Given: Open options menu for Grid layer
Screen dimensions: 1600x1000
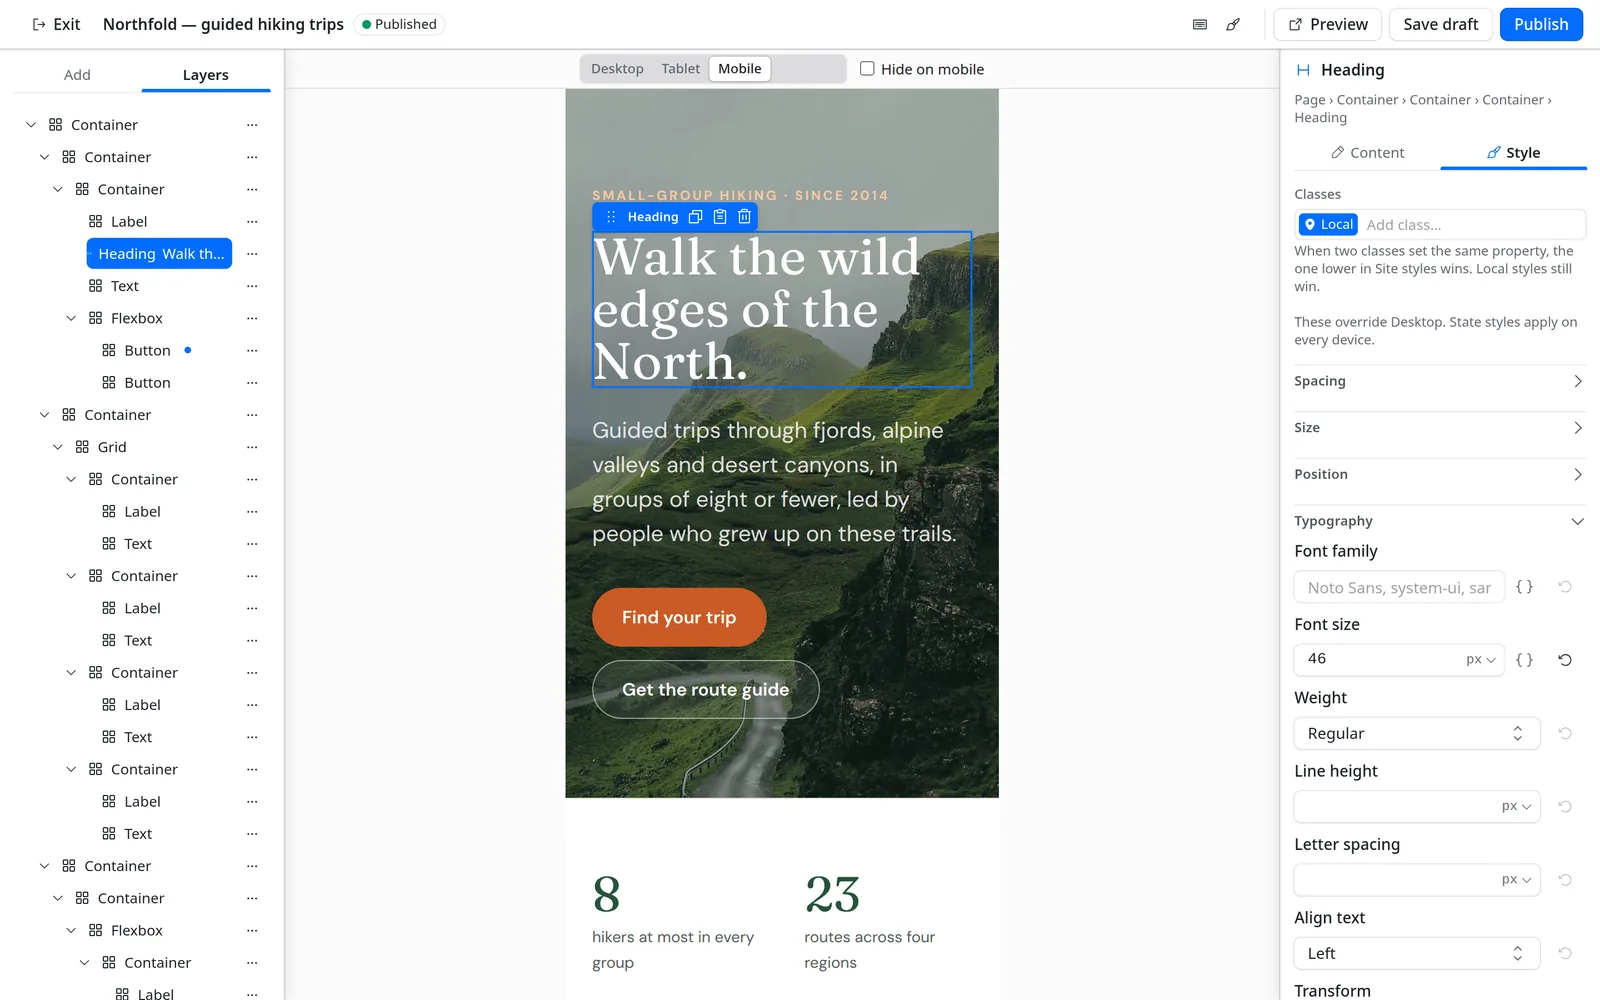Looking at the screenshot, I should [252, 447].
